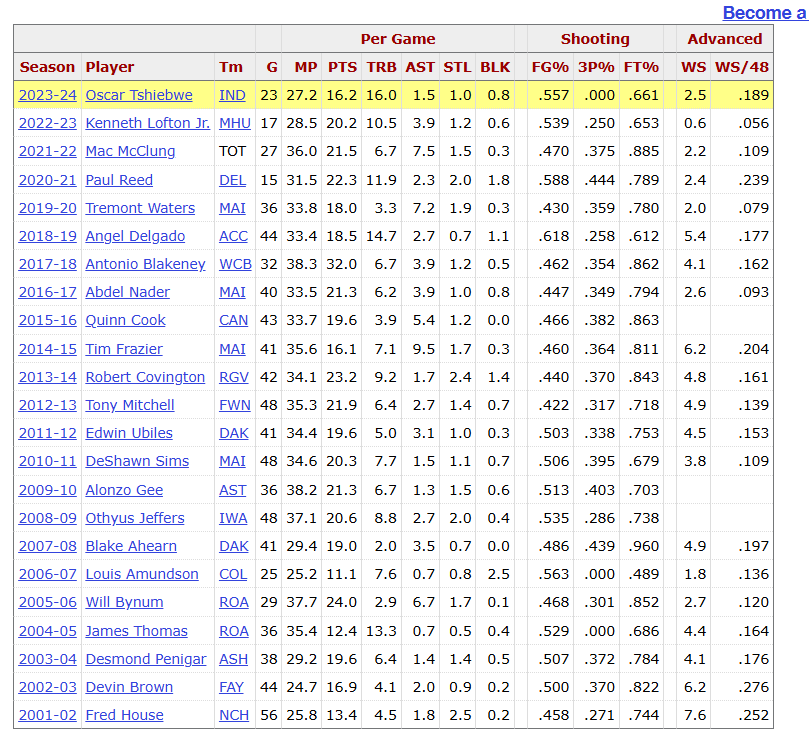Image resolution: width=809 pixels, height=746 pixels.
Task: Sort the table by TRB column
Action: click(x=381, y=67)
